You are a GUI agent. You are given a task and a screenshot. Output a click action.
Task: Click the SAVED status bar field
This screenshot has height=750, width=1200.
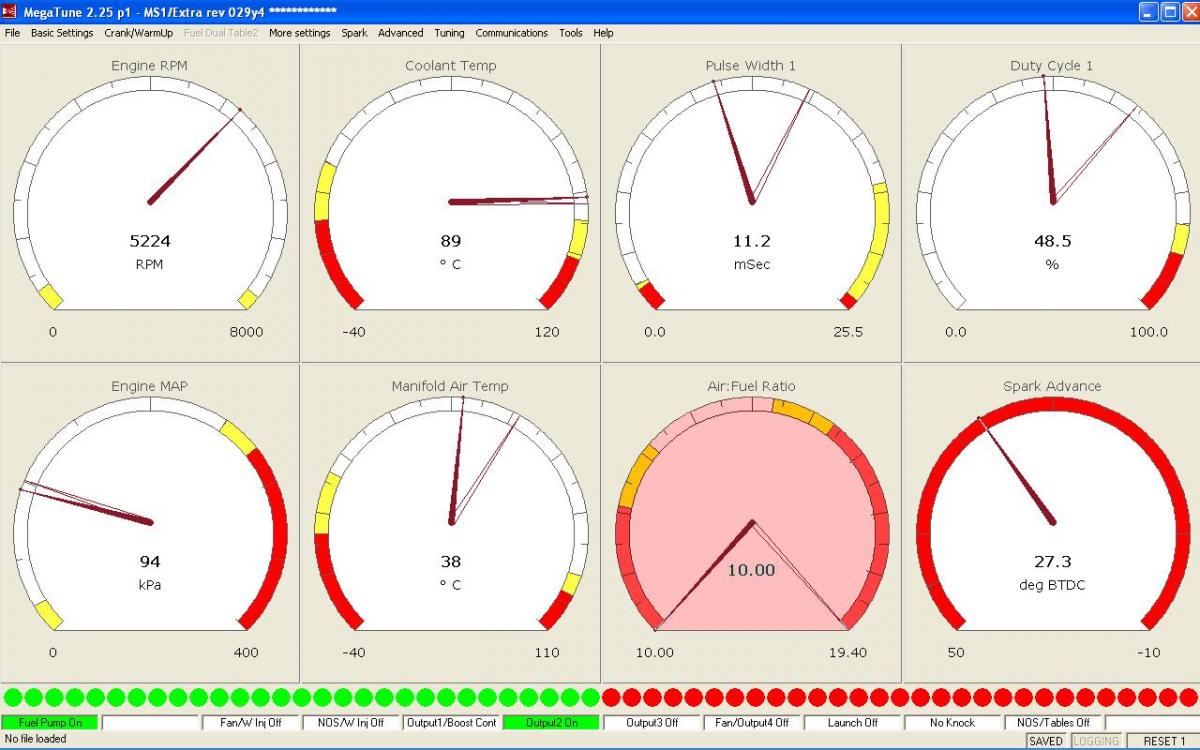(1046, 741)
